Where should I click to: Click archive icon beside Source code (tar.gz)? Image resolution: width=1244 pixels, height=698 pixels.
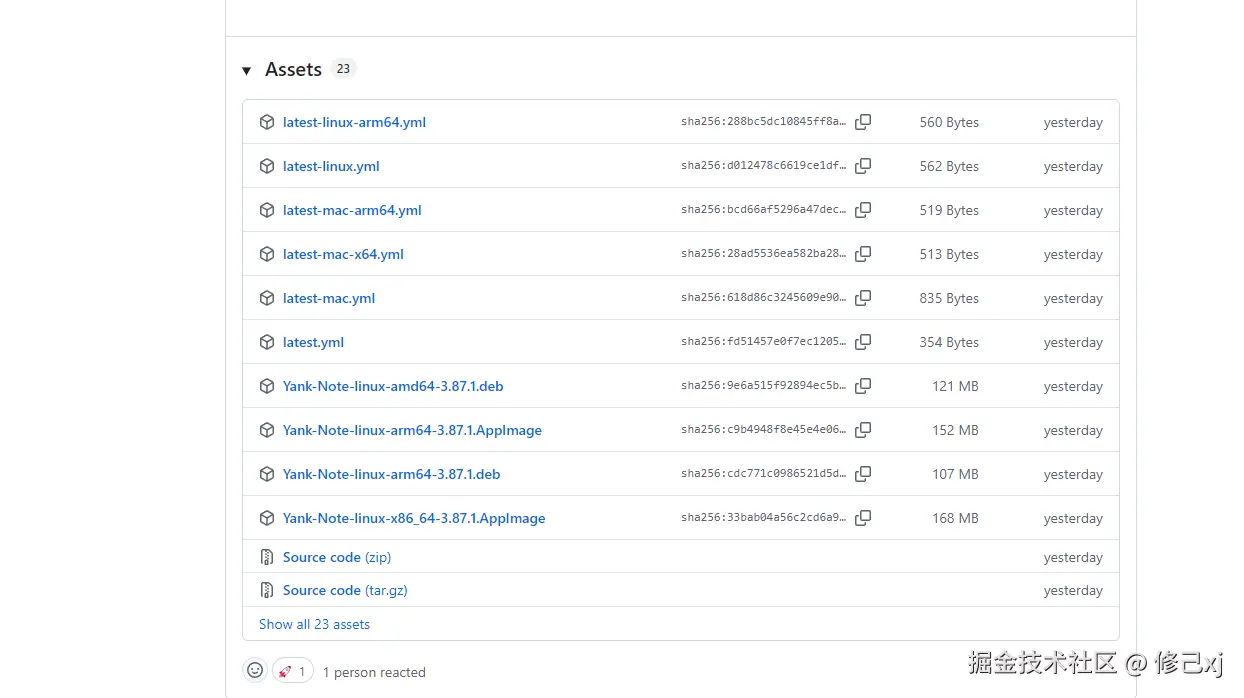pos(267,590)
